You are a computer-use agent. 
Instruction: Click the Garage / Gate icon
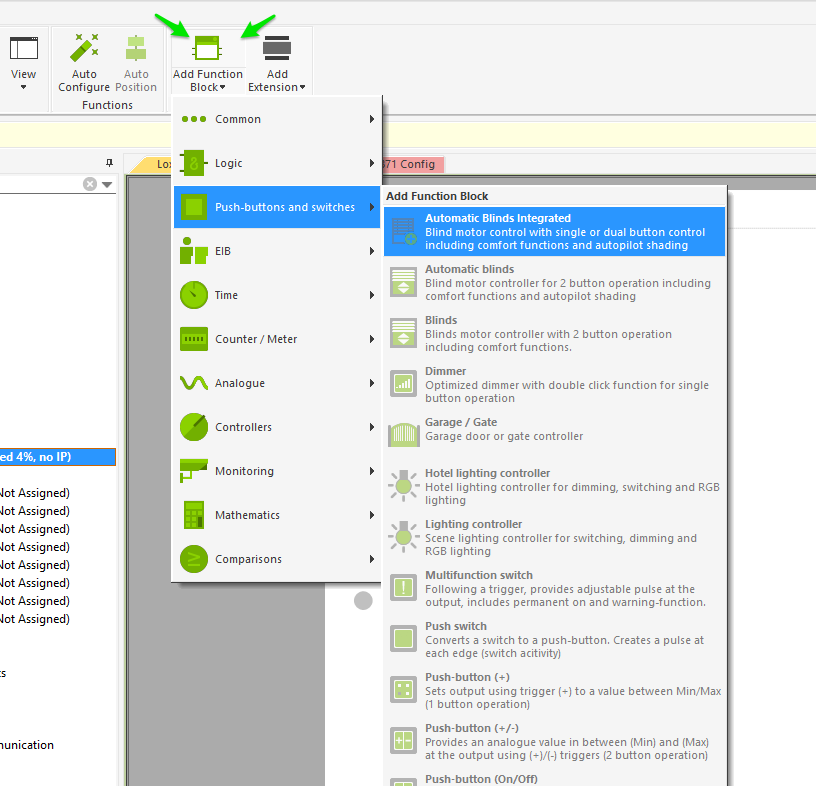pyautogui.click(x=403, y=434)
